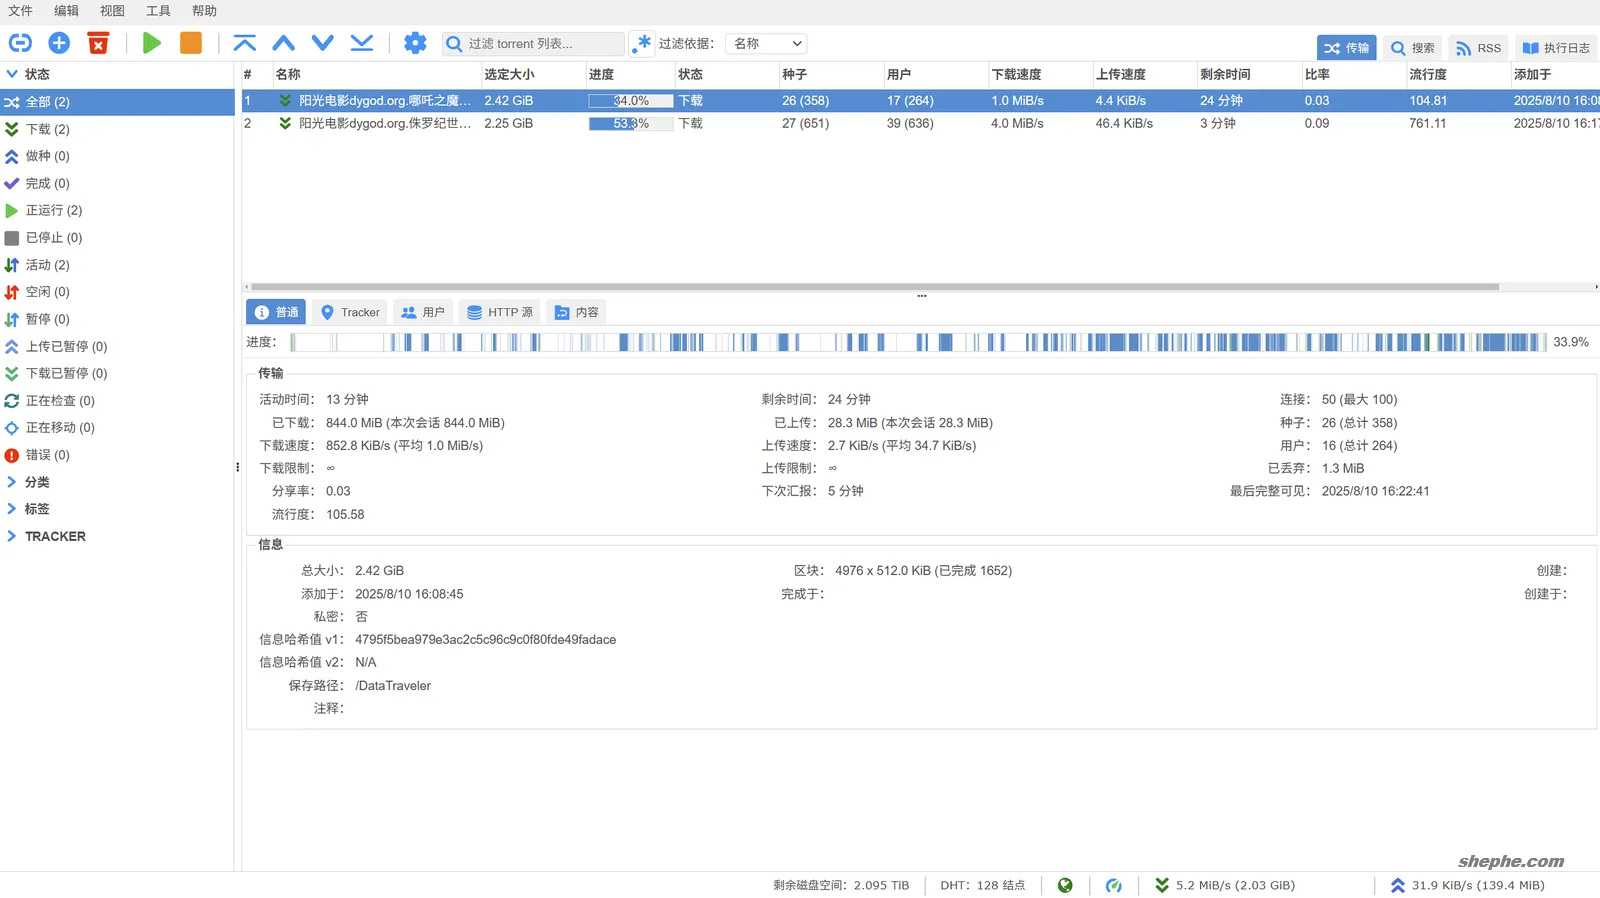The height and width of the screenshot is (898, 1600).
Task: Click the /DataTraveler save path text
Action: [x=393, y=686]
